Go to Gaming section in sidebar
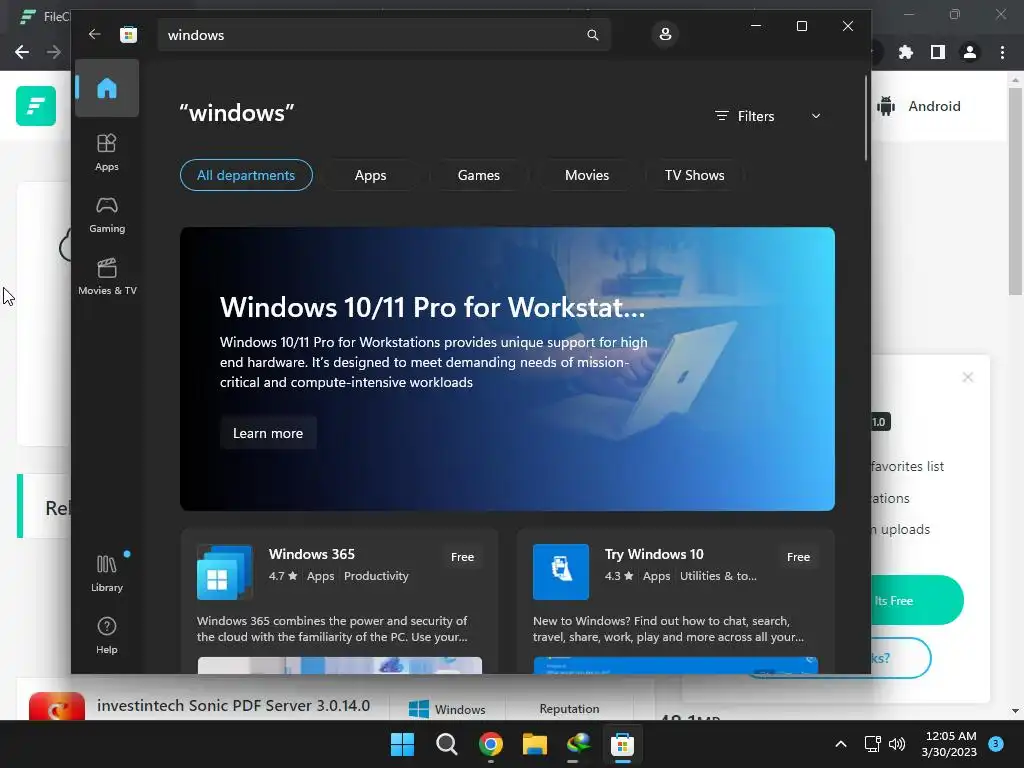Viewport: 1024px width, 768px height. point(106,215)
